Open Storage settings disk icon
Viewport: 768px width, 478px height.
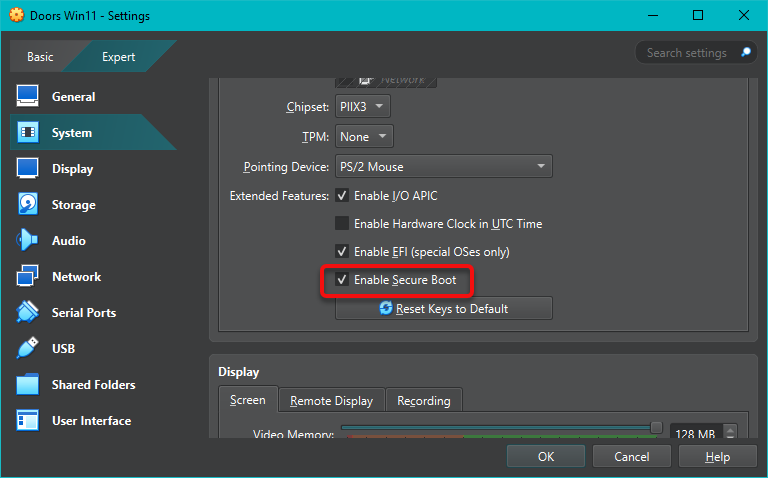28,205
